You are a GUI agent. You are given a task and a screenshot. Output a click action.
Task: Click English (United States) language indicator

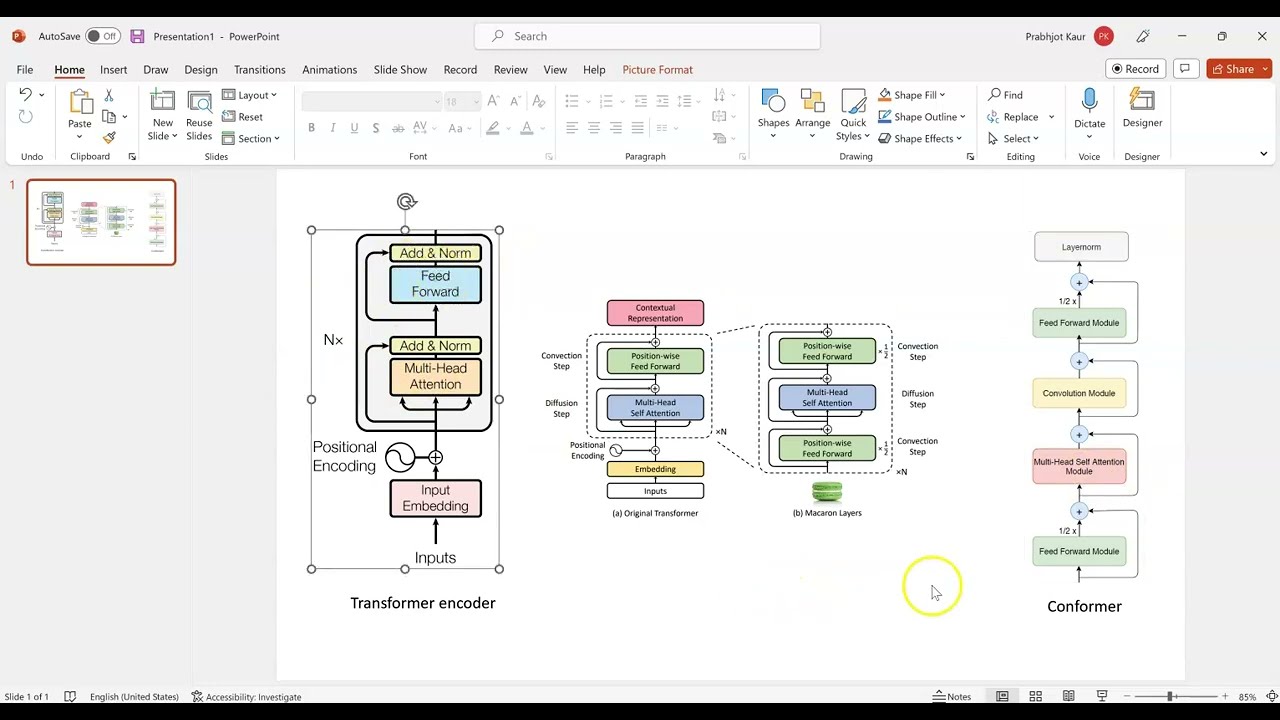point(134,696)
